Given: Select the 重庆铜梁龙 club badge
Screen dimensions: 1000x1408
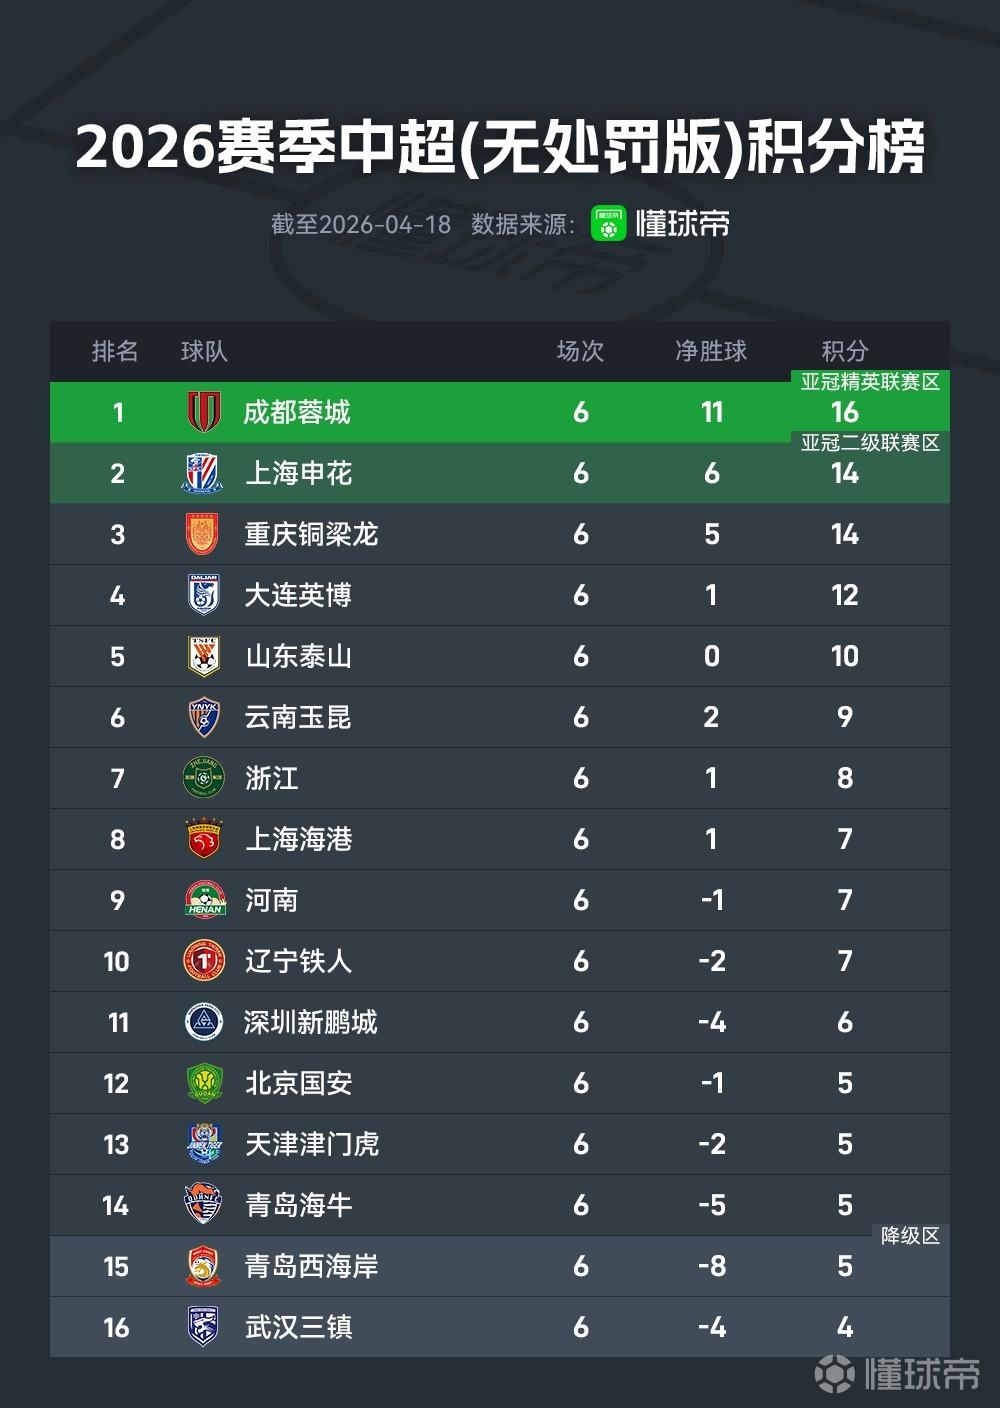Looking at the screenshot, I should 203,534.
